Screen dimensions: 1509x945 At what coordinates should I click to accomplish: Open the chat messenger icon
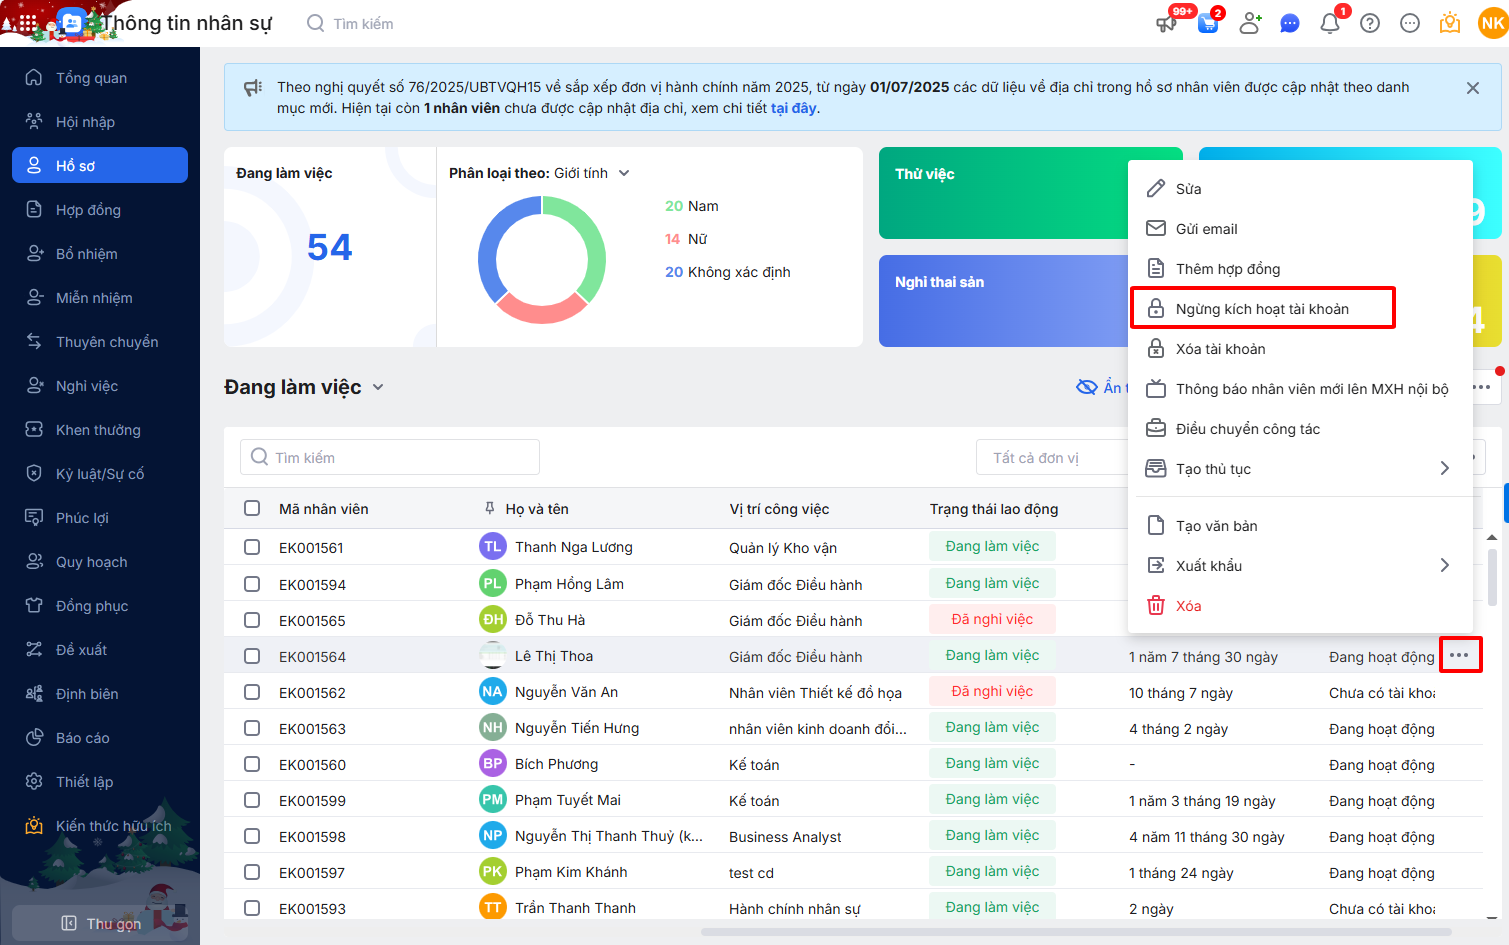(x=1290, y=23)
